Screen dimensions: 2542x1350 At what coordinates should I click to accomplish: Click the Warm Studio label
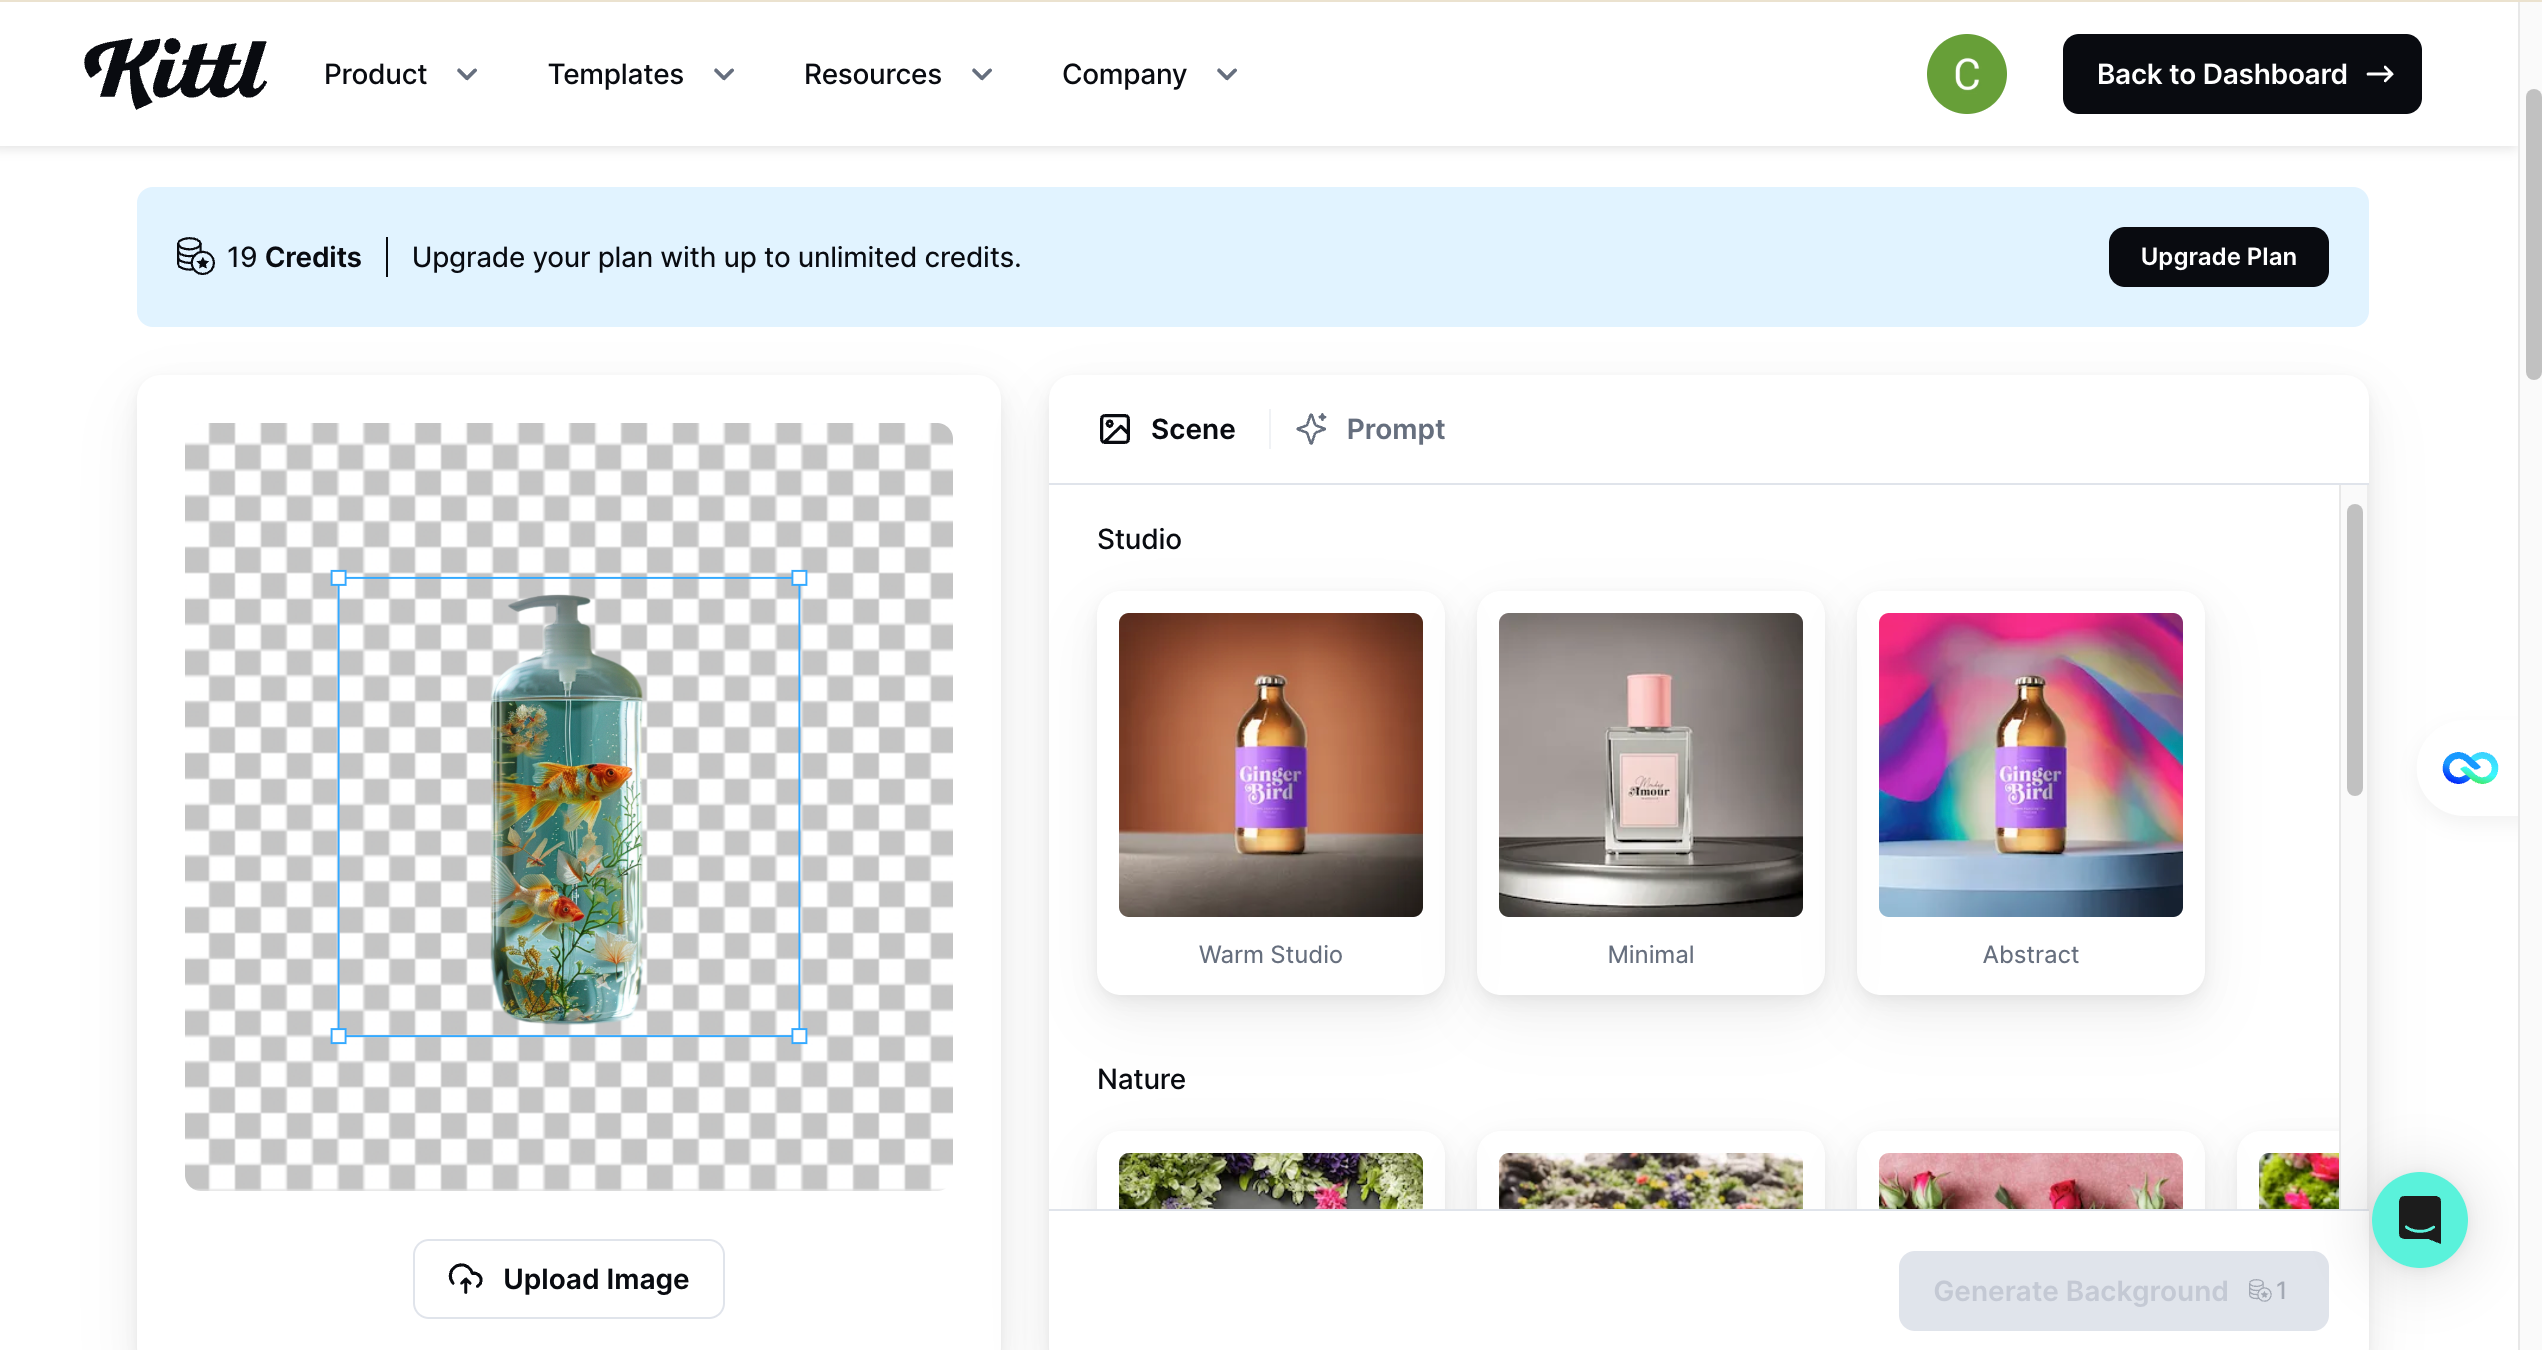[1270, 955]
